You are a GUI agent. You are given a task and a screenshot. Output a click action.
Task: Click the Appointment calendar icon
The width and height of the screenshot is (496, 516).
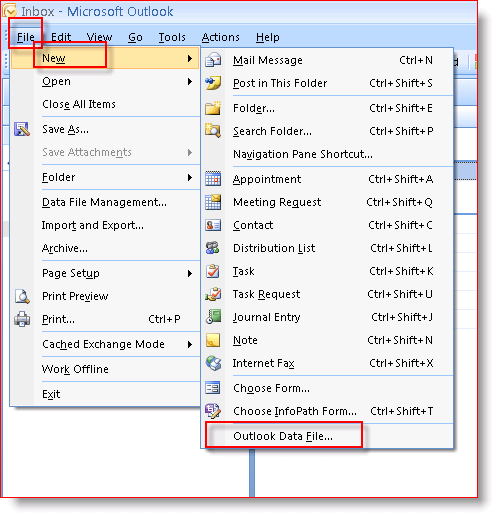coord(213,179)
